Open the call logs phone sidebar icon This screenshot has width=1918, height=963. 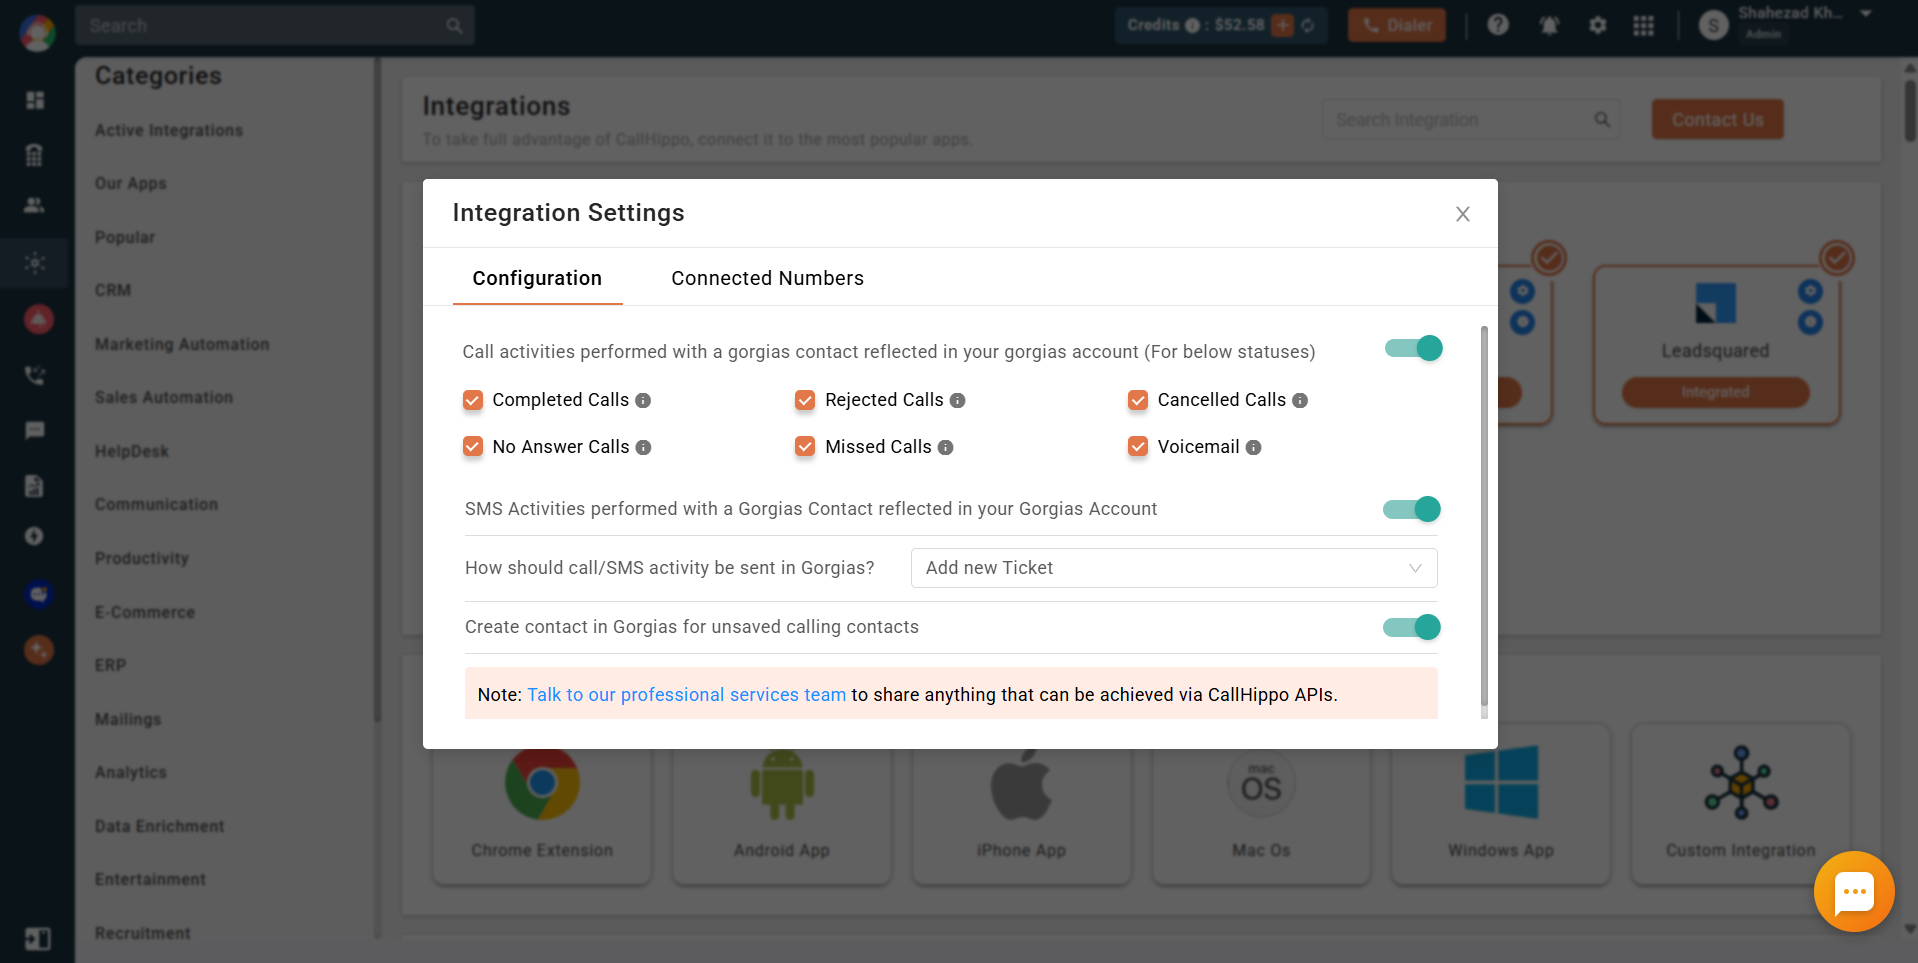pyautogui.click(x=35, y=375)
